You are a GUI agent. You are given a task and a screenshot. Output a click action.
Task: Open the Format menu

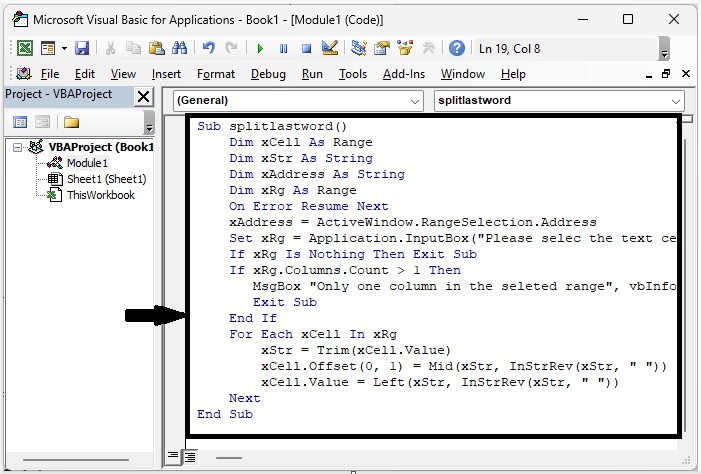click(x=215, y=74)
